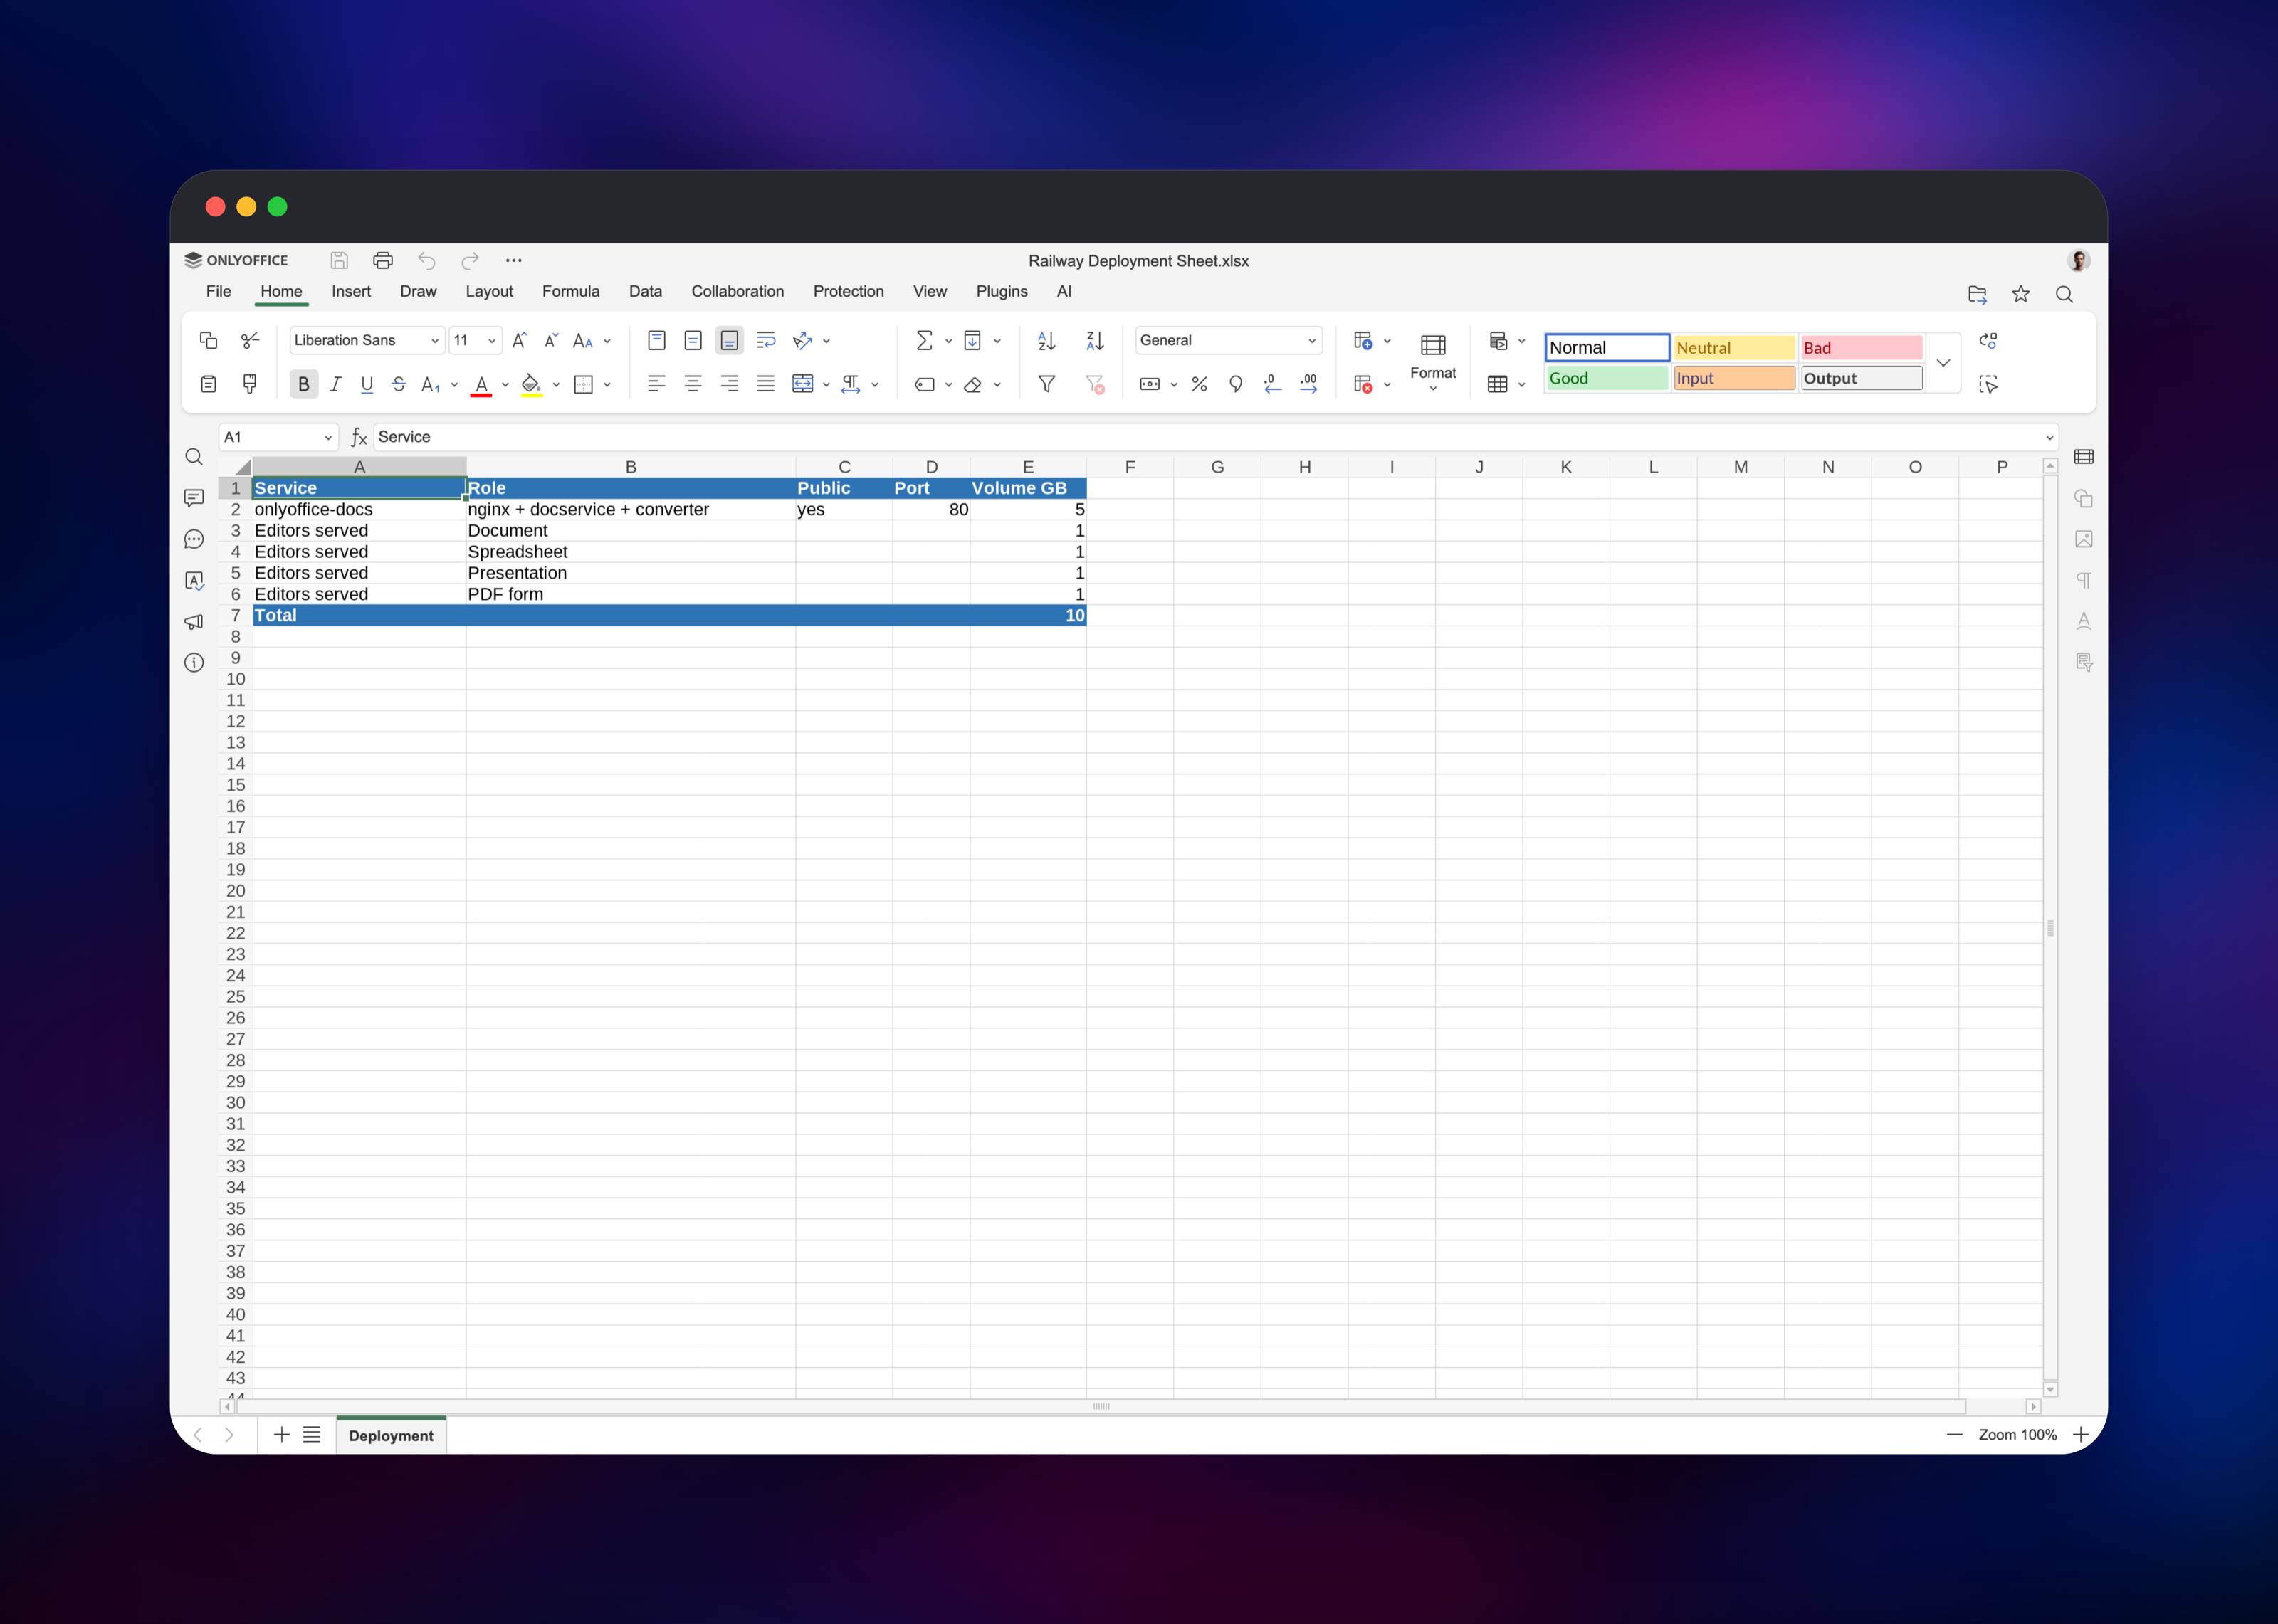This screenshot has width=2278, height=1624.
Task: Open About info icon in sidebar
Action: pos(194,662)
